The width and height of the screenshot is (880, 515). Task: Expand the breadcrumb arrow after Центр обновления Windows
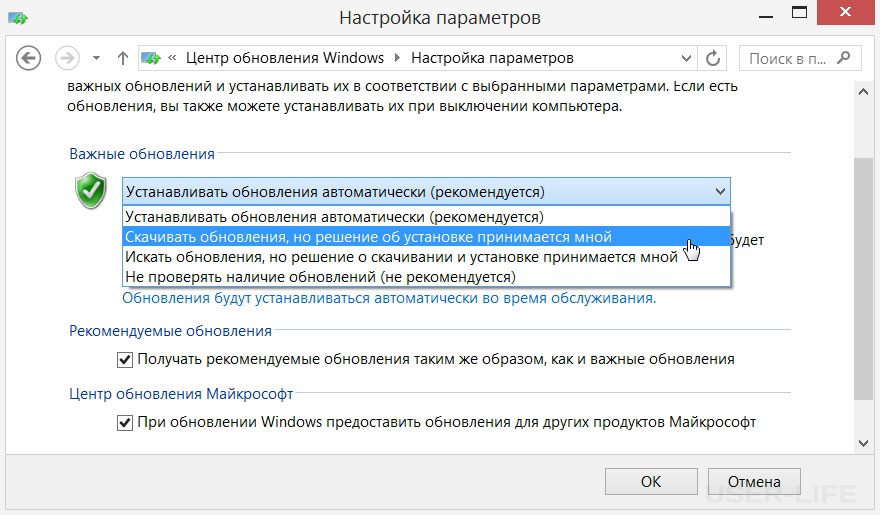tap(397, 58)
